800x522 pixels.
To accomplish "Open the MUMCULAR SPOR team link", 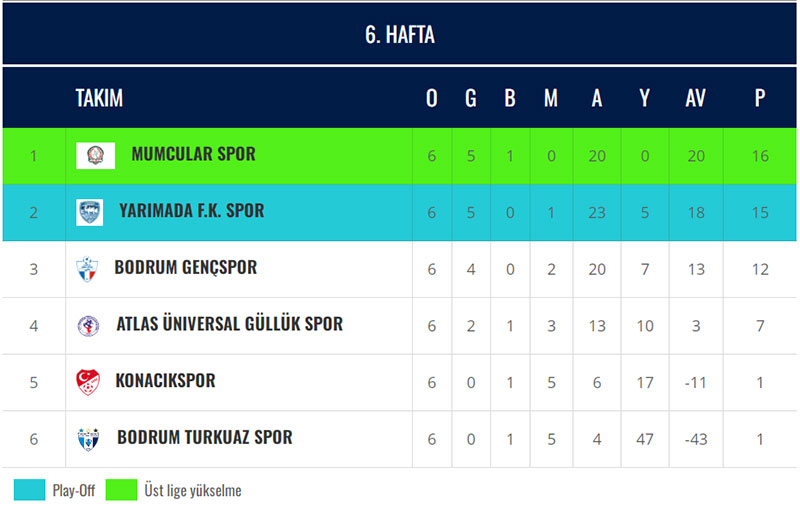I will coord(193,155).
